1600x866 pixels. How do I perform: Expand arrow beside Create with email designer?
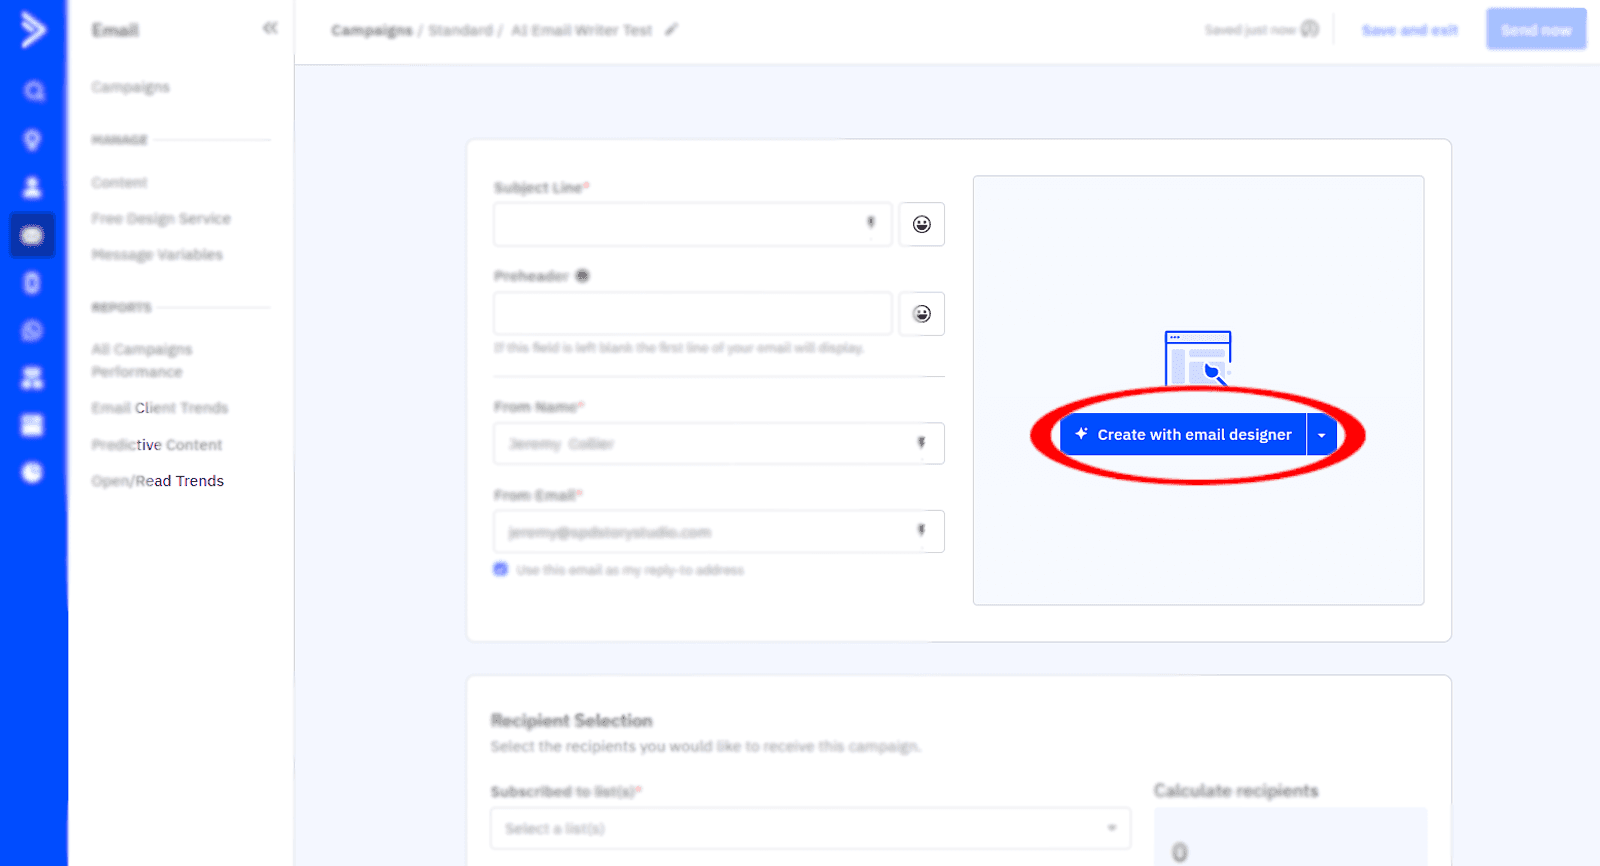pyautogui.click(x=1321, y=435)
